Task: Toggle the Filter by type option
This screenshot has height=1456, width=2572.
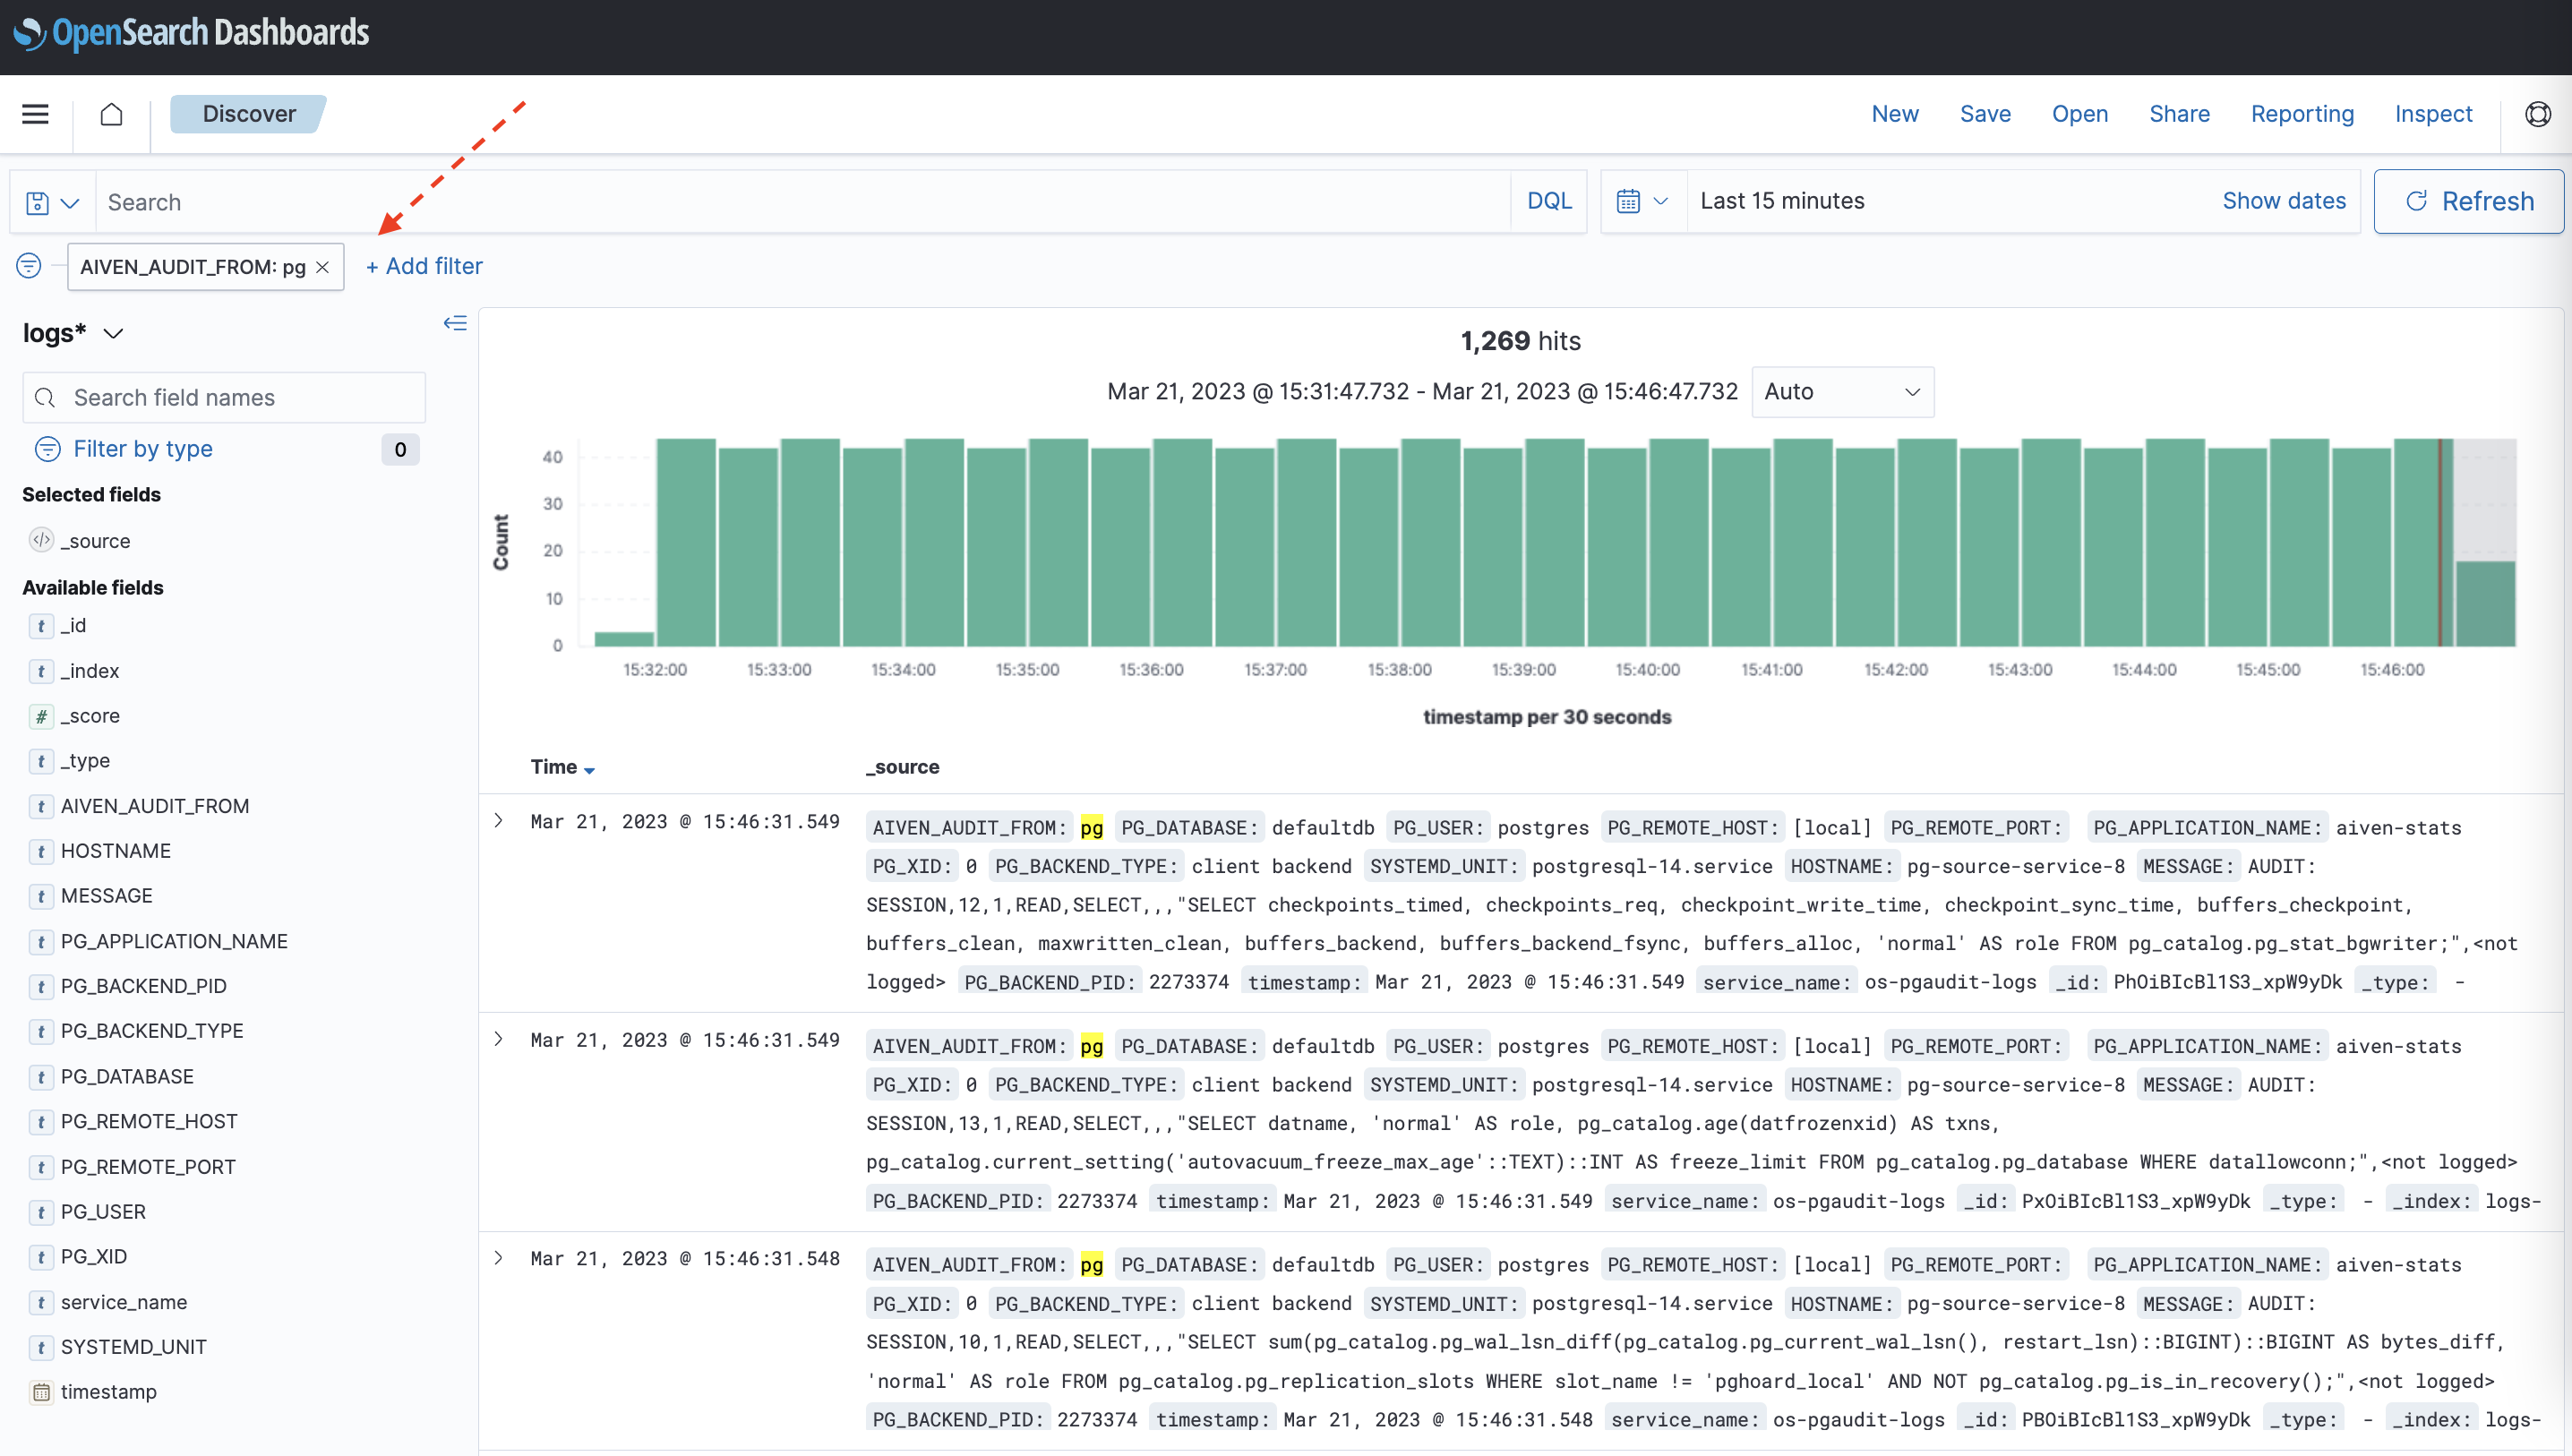Action: (142, 449)
